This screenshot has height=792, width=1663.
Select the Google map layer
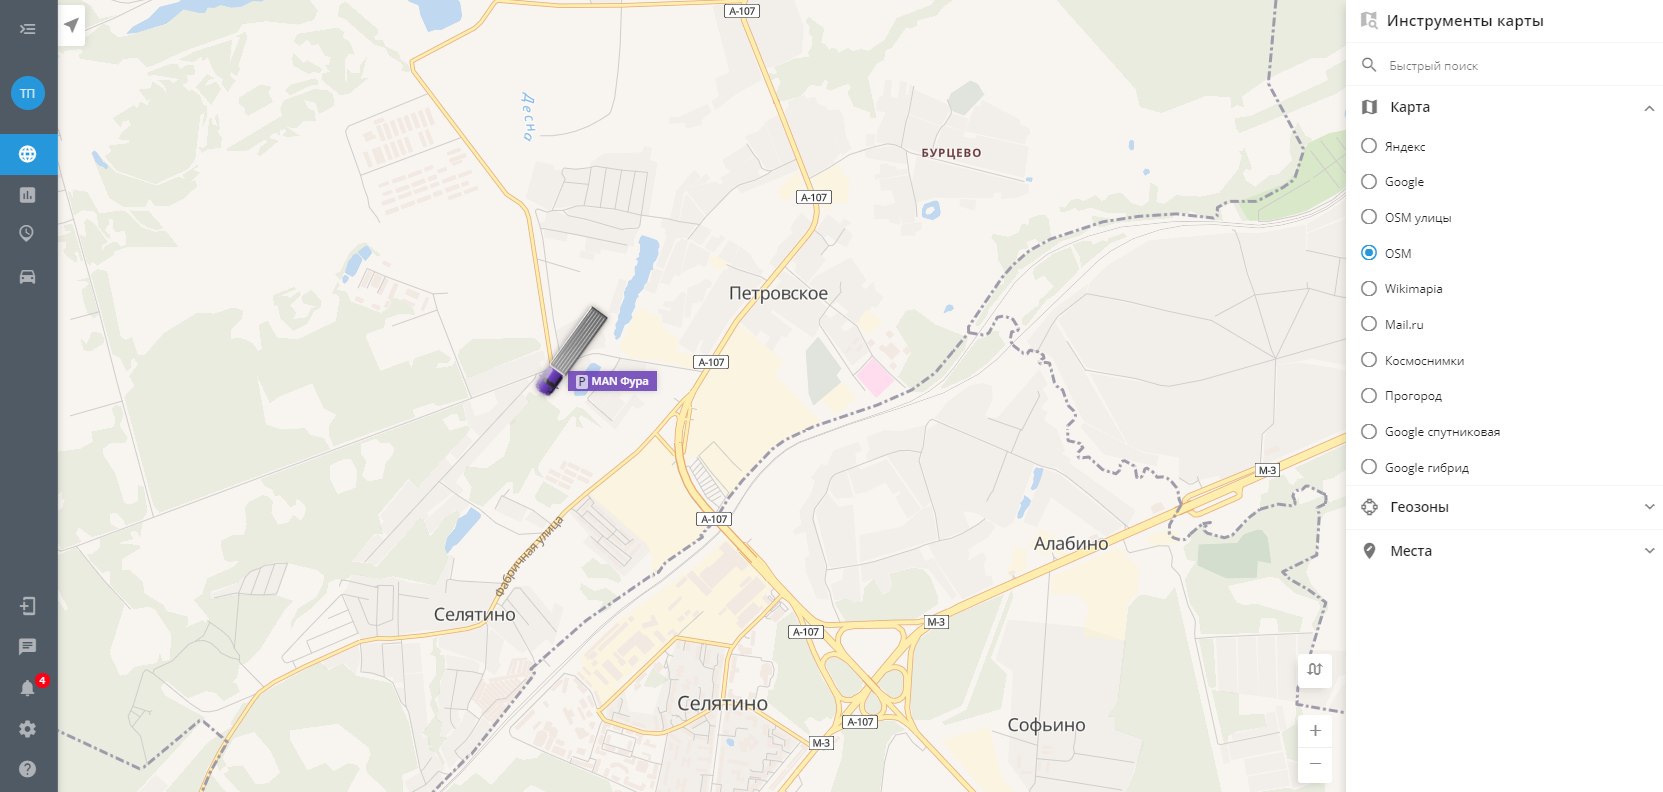(x=1369, y=182)
